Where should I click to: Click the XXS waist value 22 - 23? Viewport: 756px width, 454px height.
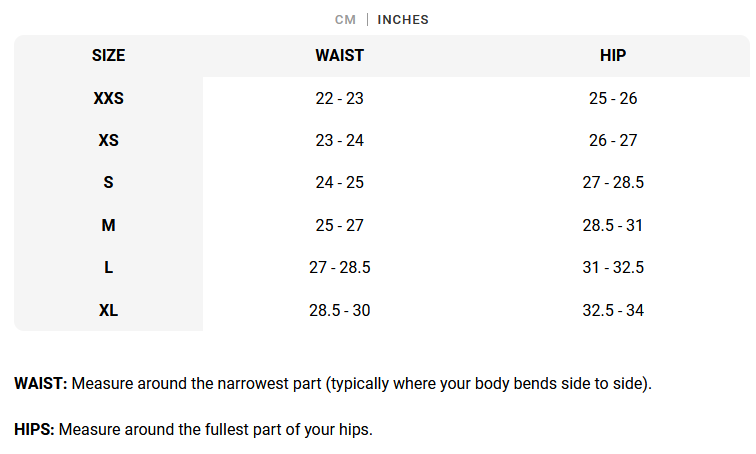coord(339,99)
